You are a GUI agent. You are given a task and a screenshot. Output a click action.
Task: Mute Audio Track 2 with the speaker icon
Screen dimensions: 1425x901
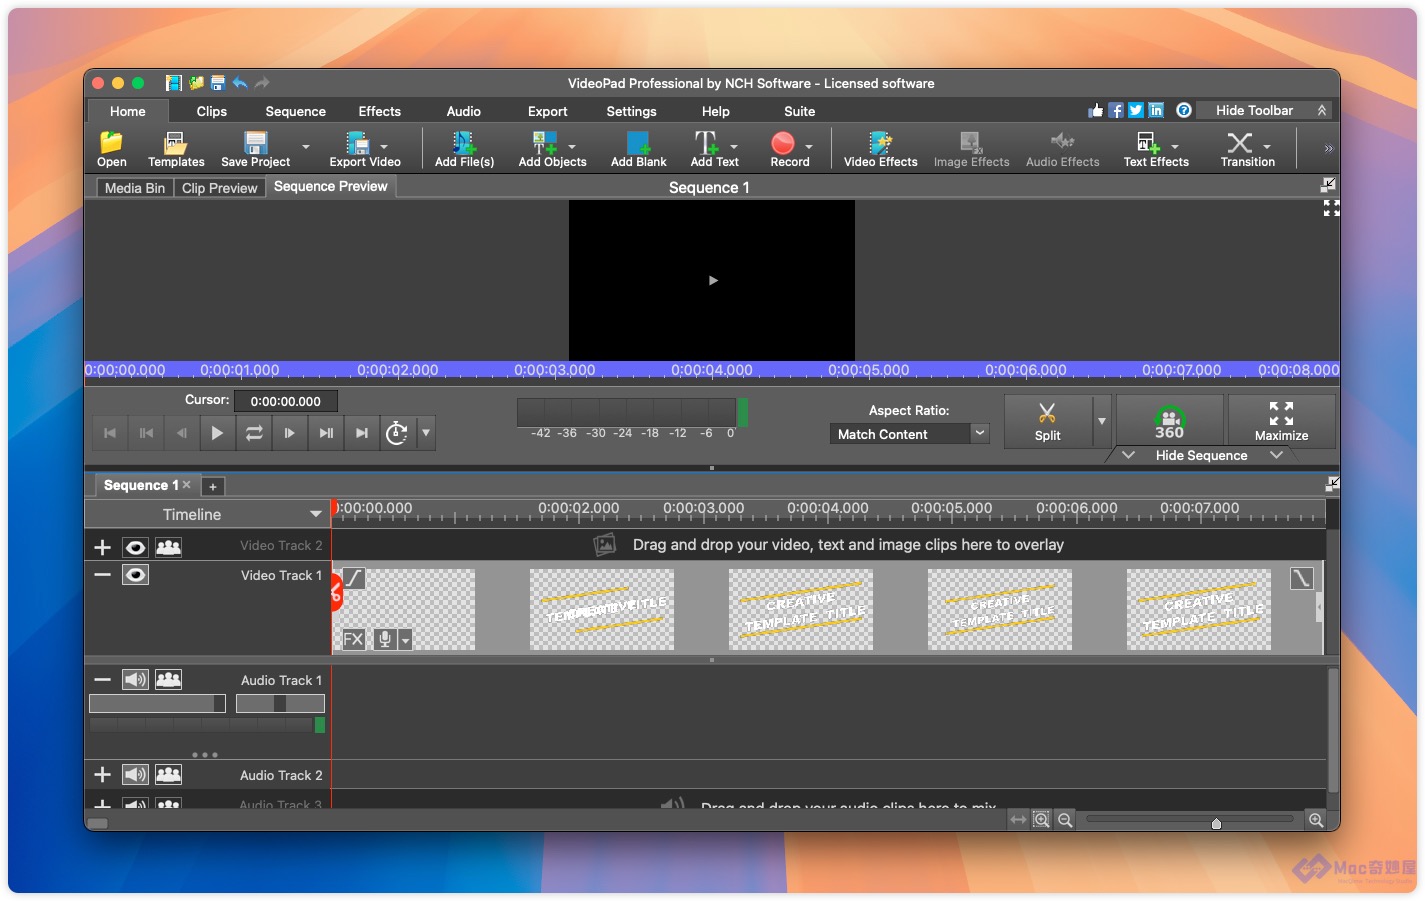point(135,774)
